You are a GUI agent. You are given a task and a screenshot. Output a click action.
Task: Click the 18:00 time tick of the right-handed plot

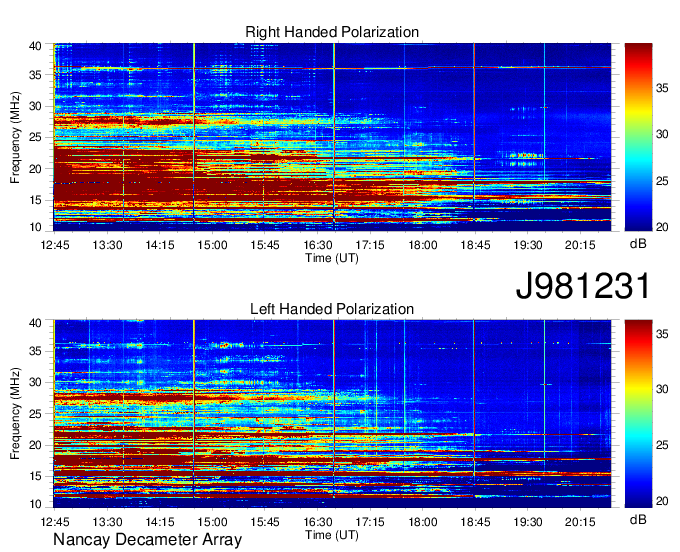point(423,245)
